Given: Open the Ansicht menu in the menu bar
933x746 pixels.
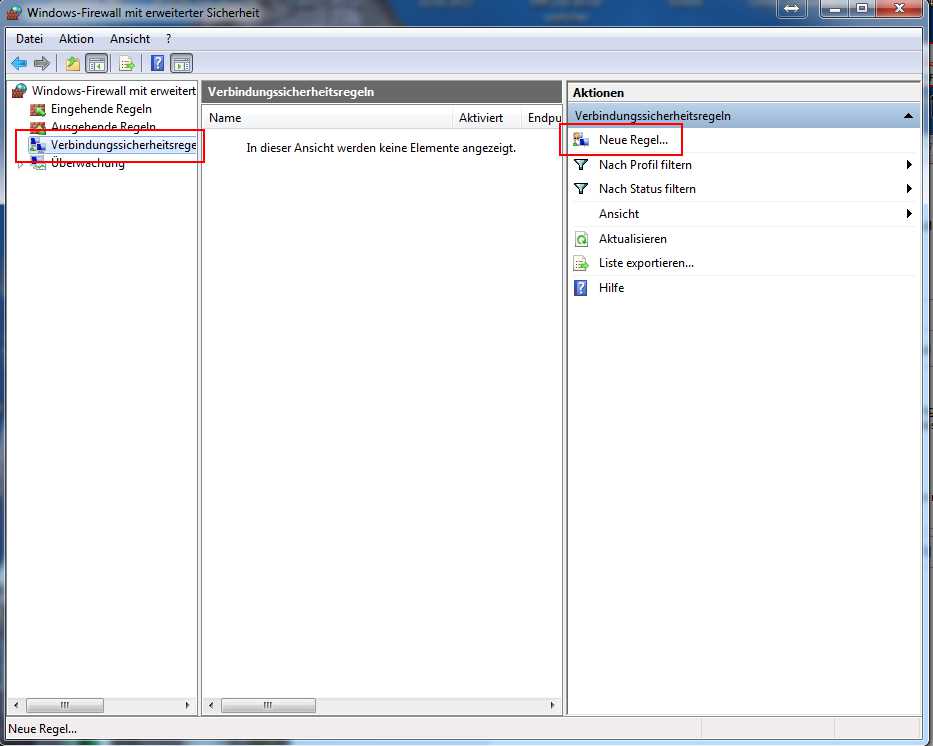Looking at the screenshot, I should 130,39.
